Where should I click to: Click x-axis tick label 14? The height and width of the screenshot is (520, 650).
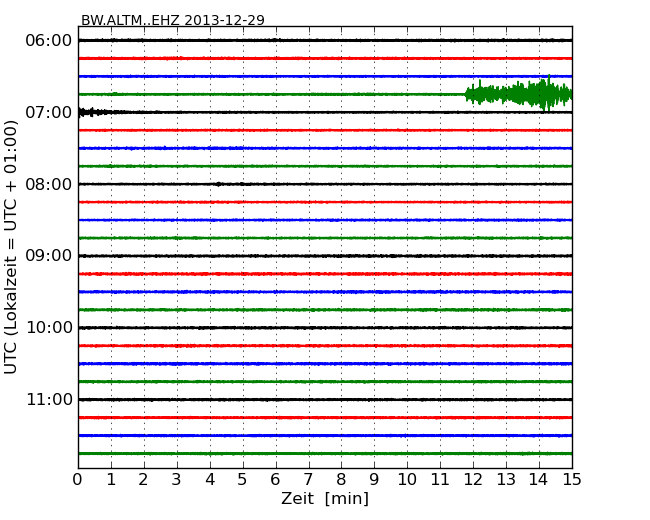[x=539, y=480]
